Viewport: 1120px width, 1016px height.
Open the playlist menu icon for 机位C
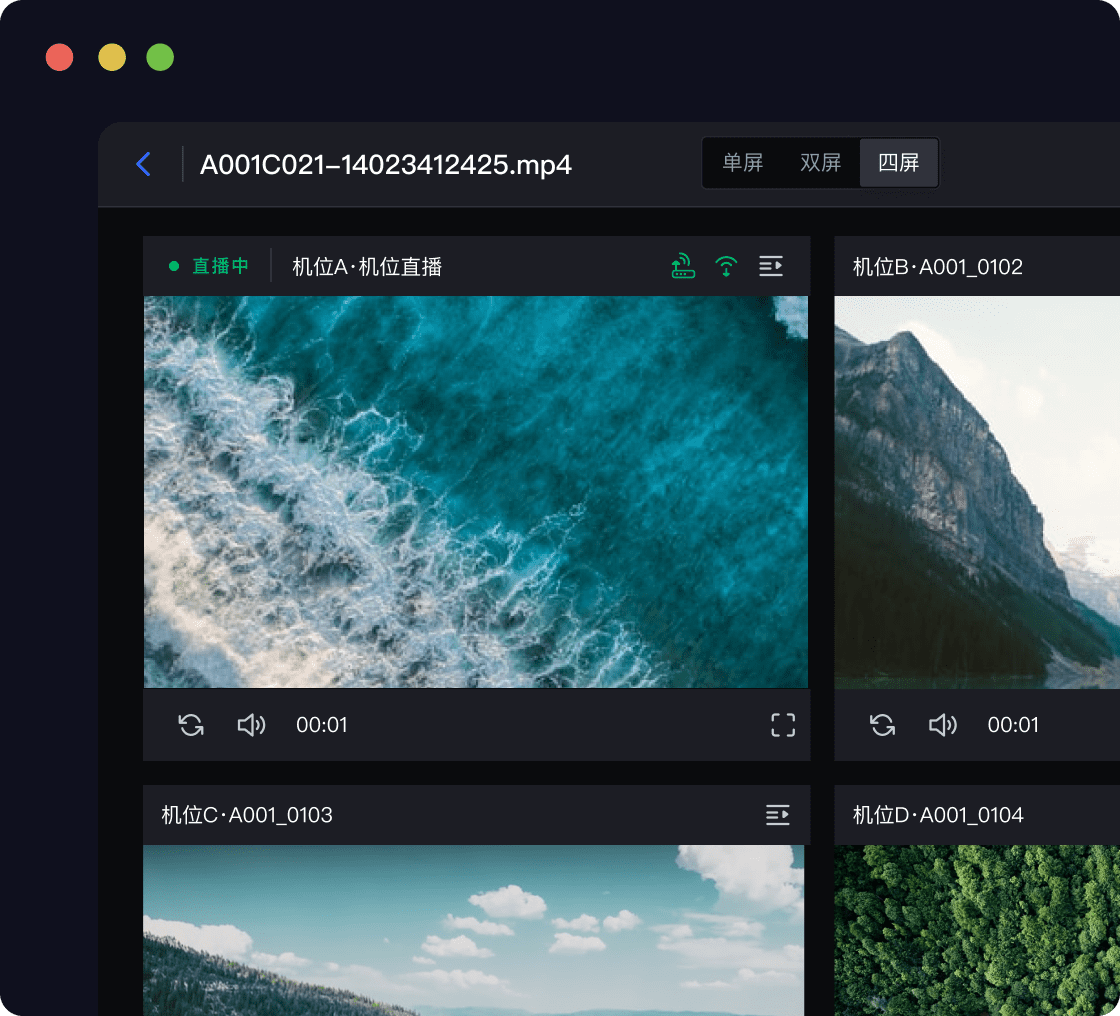click(x=777, y=815)
